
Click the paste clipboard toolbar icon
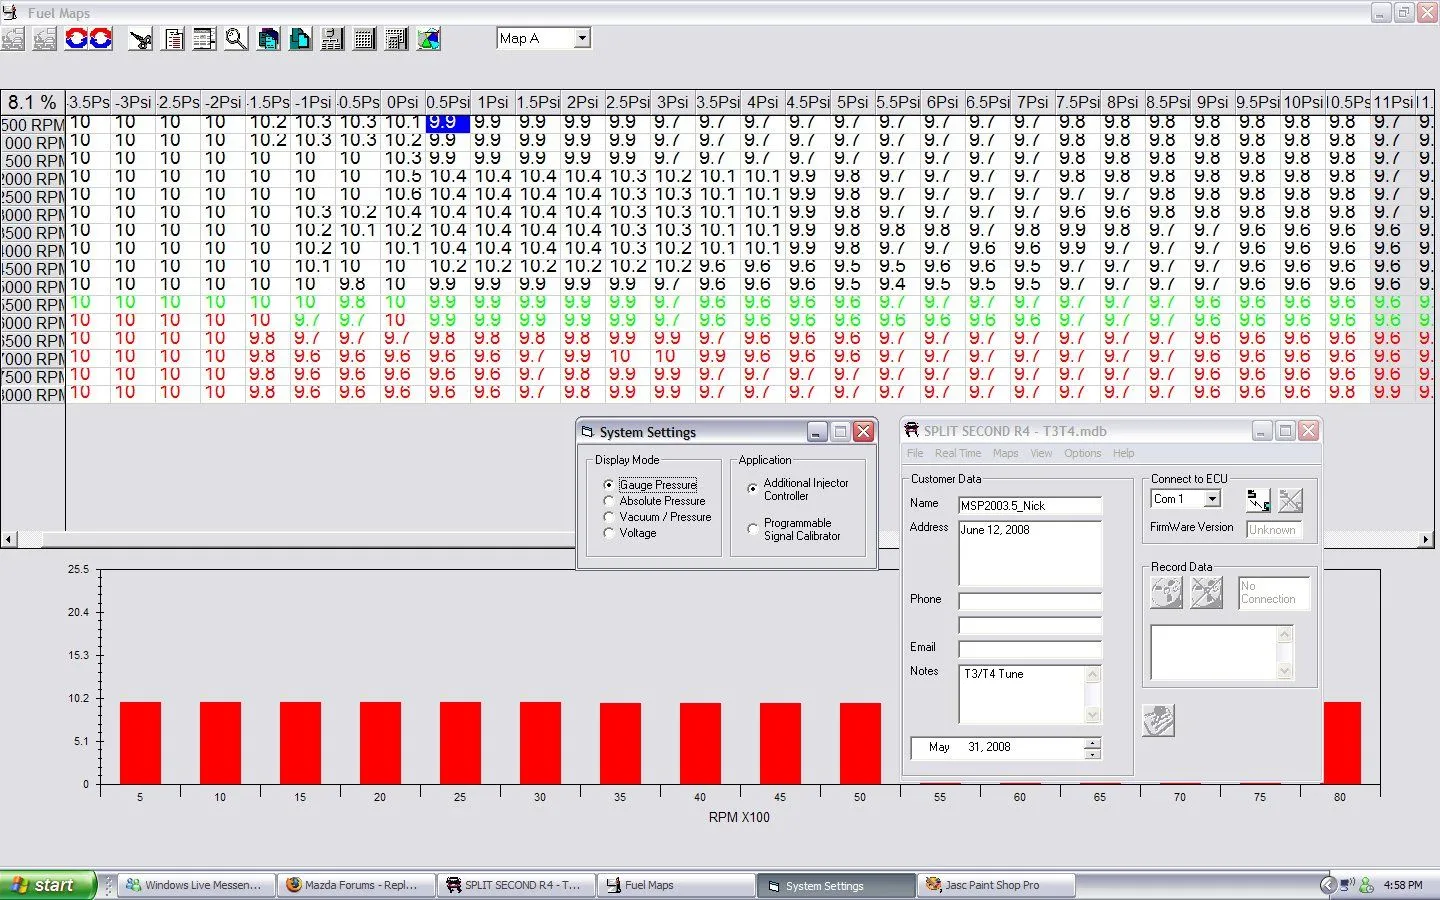(300, 39)
